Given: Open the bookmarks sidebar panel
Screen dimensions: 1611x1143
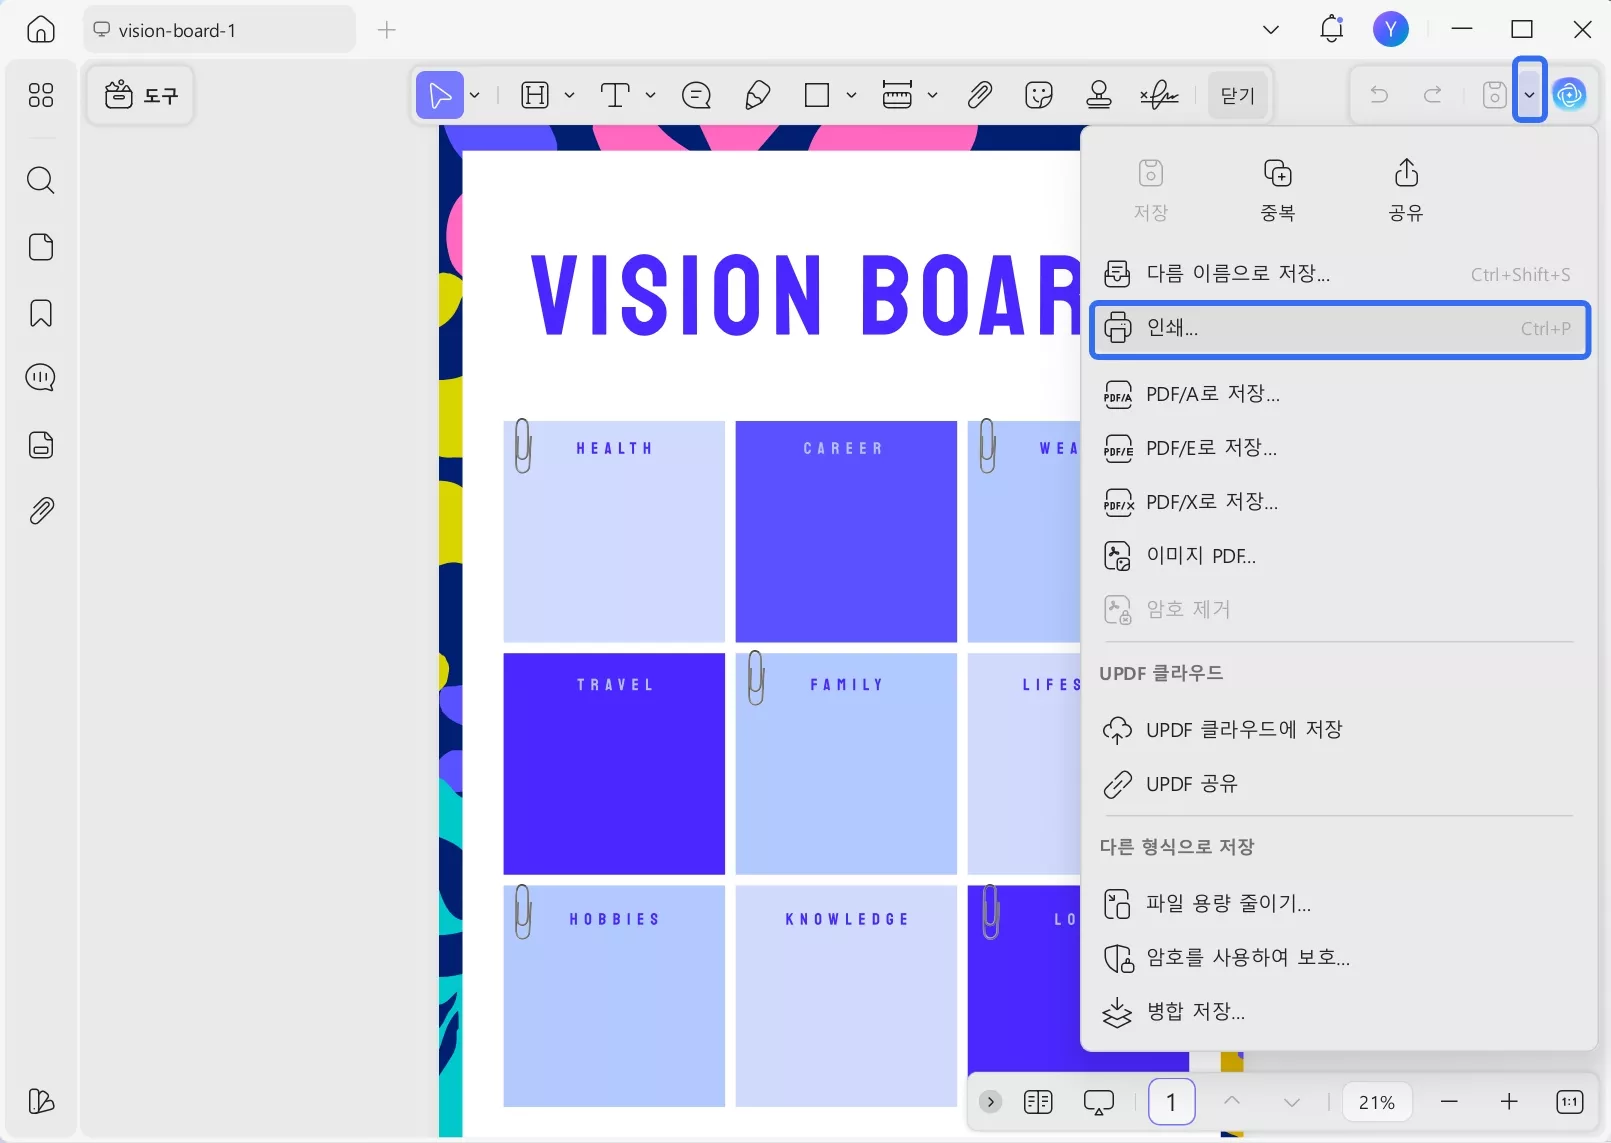Looking at the screenshot, I should [x=41, y=313].
